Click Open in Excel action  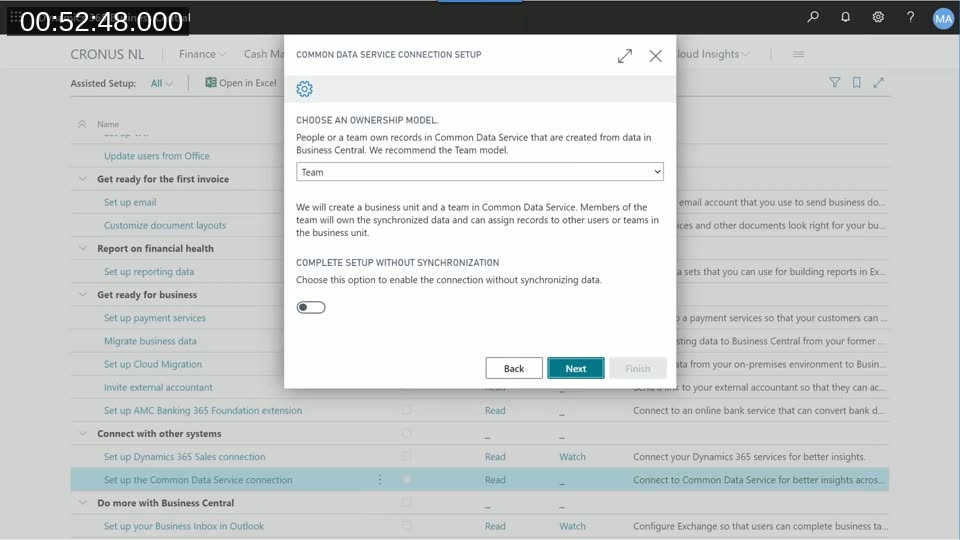coord(241,83)
